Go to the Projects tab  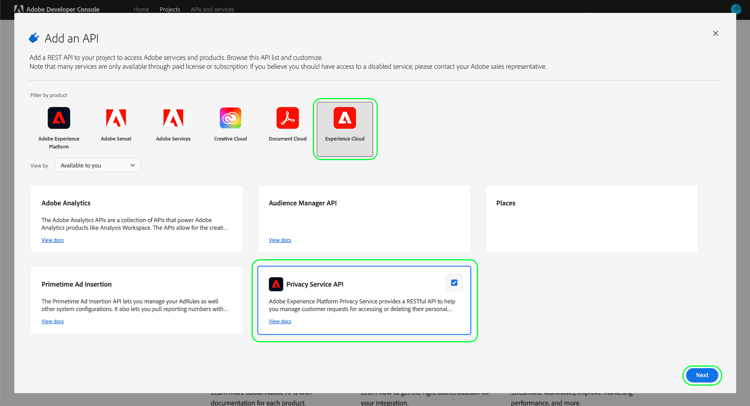170,9
